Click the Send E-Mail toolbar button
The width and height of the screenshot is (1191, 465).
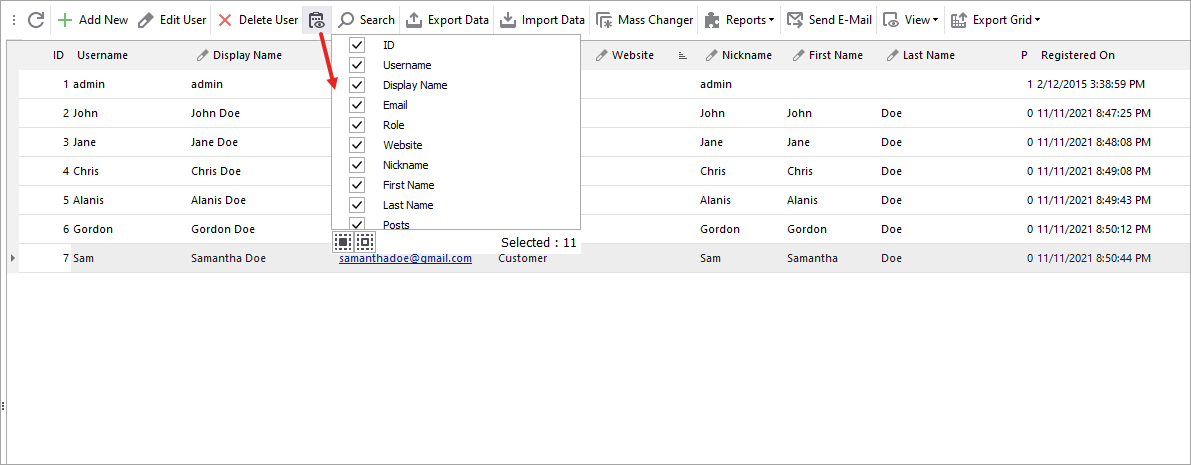[x=829, y=20]
